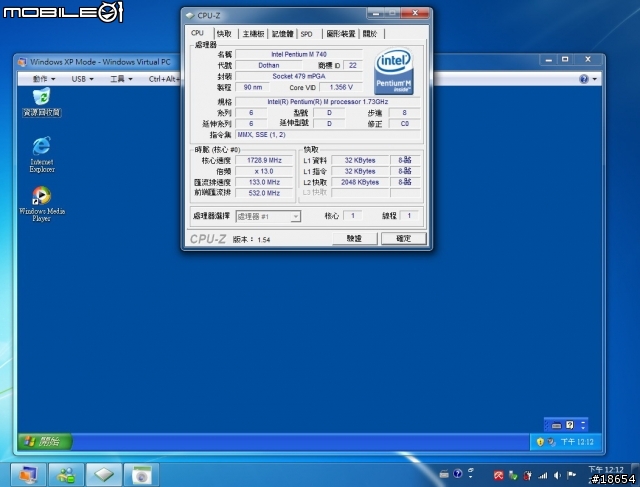The image size is (640, 487).
Task: Open volume speaker tray icon
Action: (557, 475)
